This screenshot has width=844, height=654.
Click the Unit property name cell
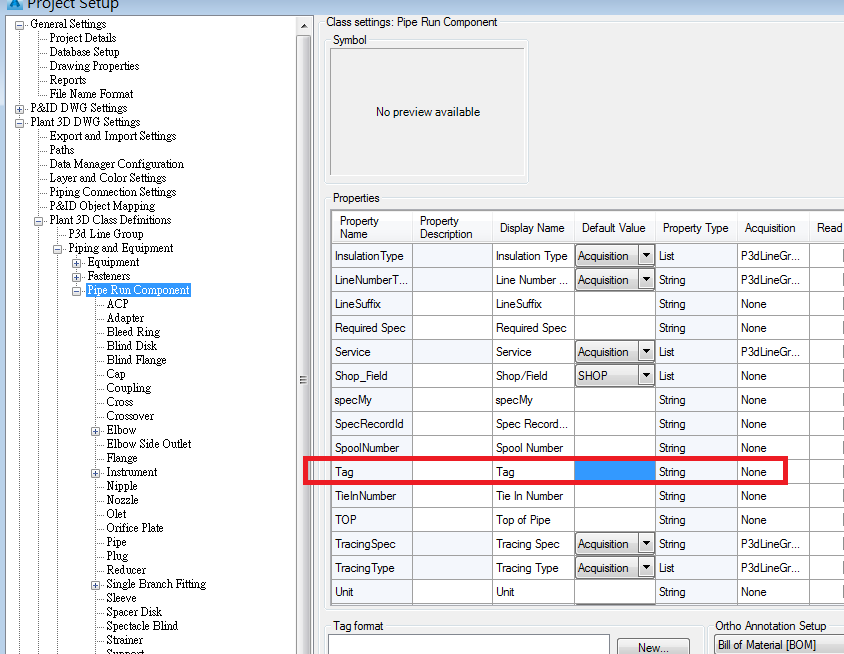pyautogui.click(x=372, y=592)
